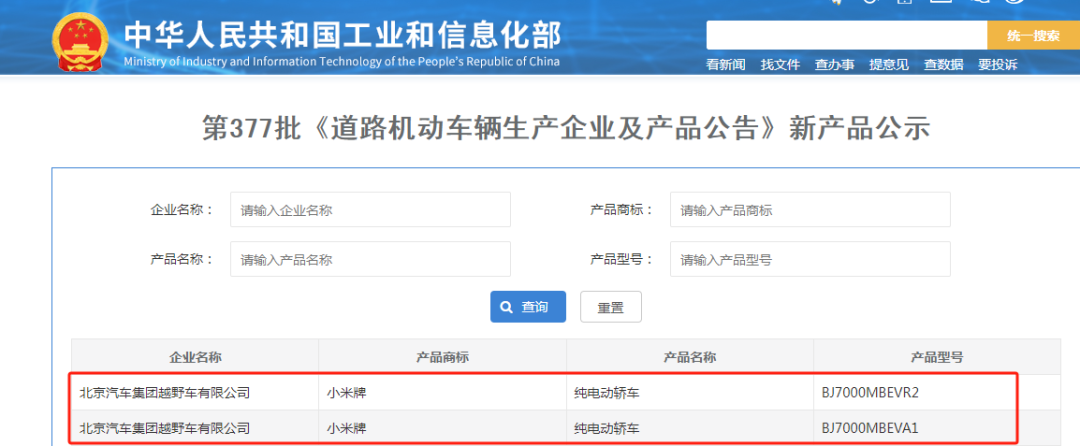Click the blue 查询 button
The height and width of the screenshot is (446, 1080).
pos(528,307)
